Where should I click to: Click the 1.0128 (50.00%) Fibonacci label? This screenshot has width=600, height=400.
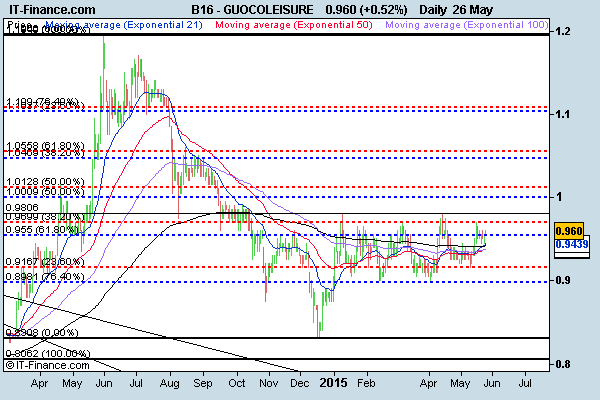45,181
